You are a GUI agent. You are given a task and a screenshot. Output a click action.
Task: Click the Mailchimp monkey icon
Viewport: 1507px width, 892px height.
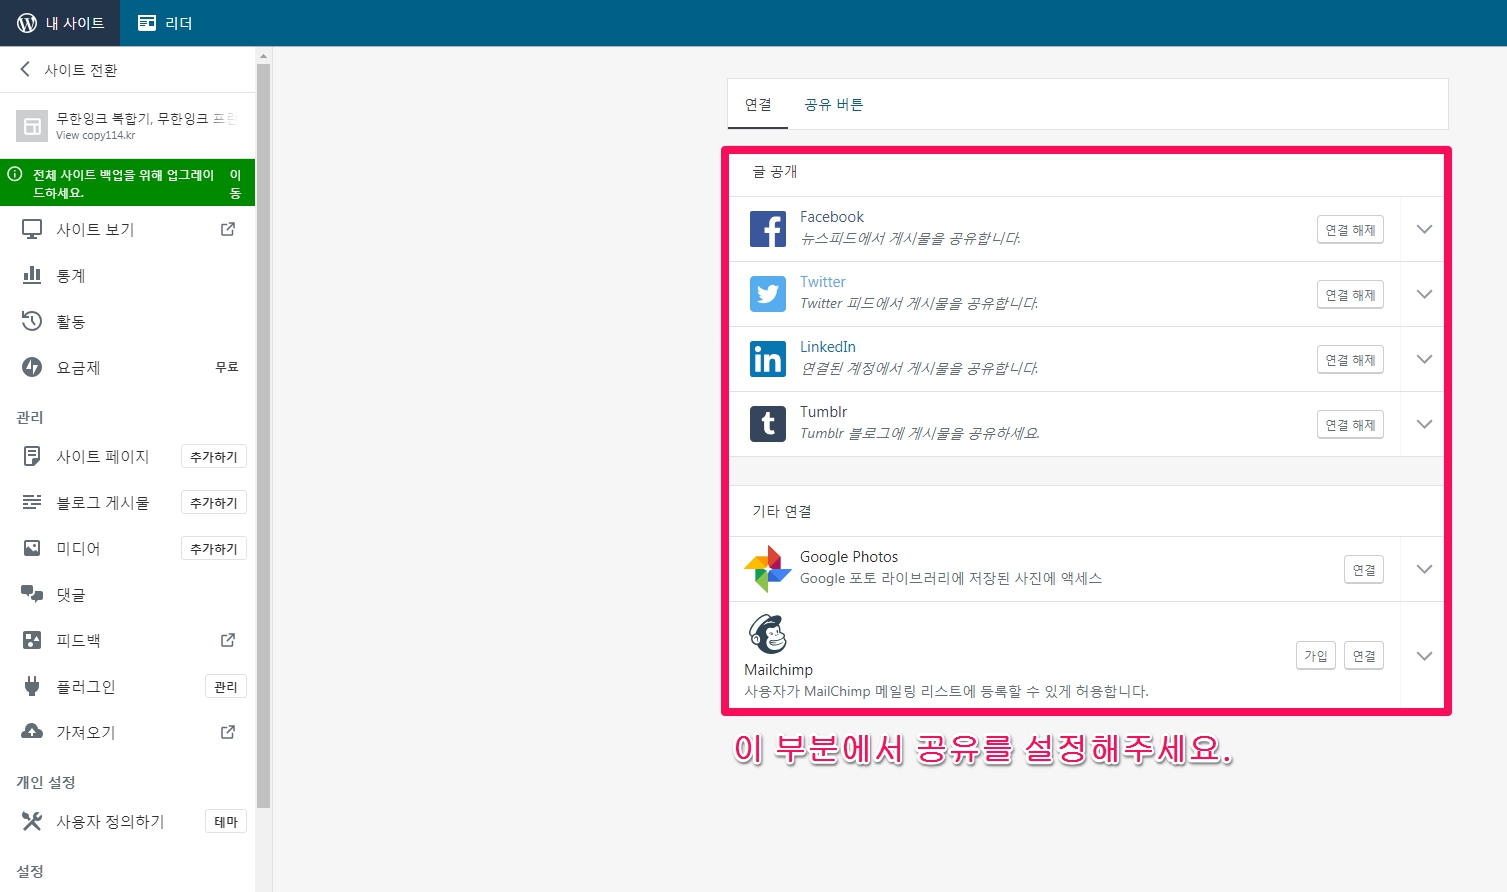click(767, 634)
